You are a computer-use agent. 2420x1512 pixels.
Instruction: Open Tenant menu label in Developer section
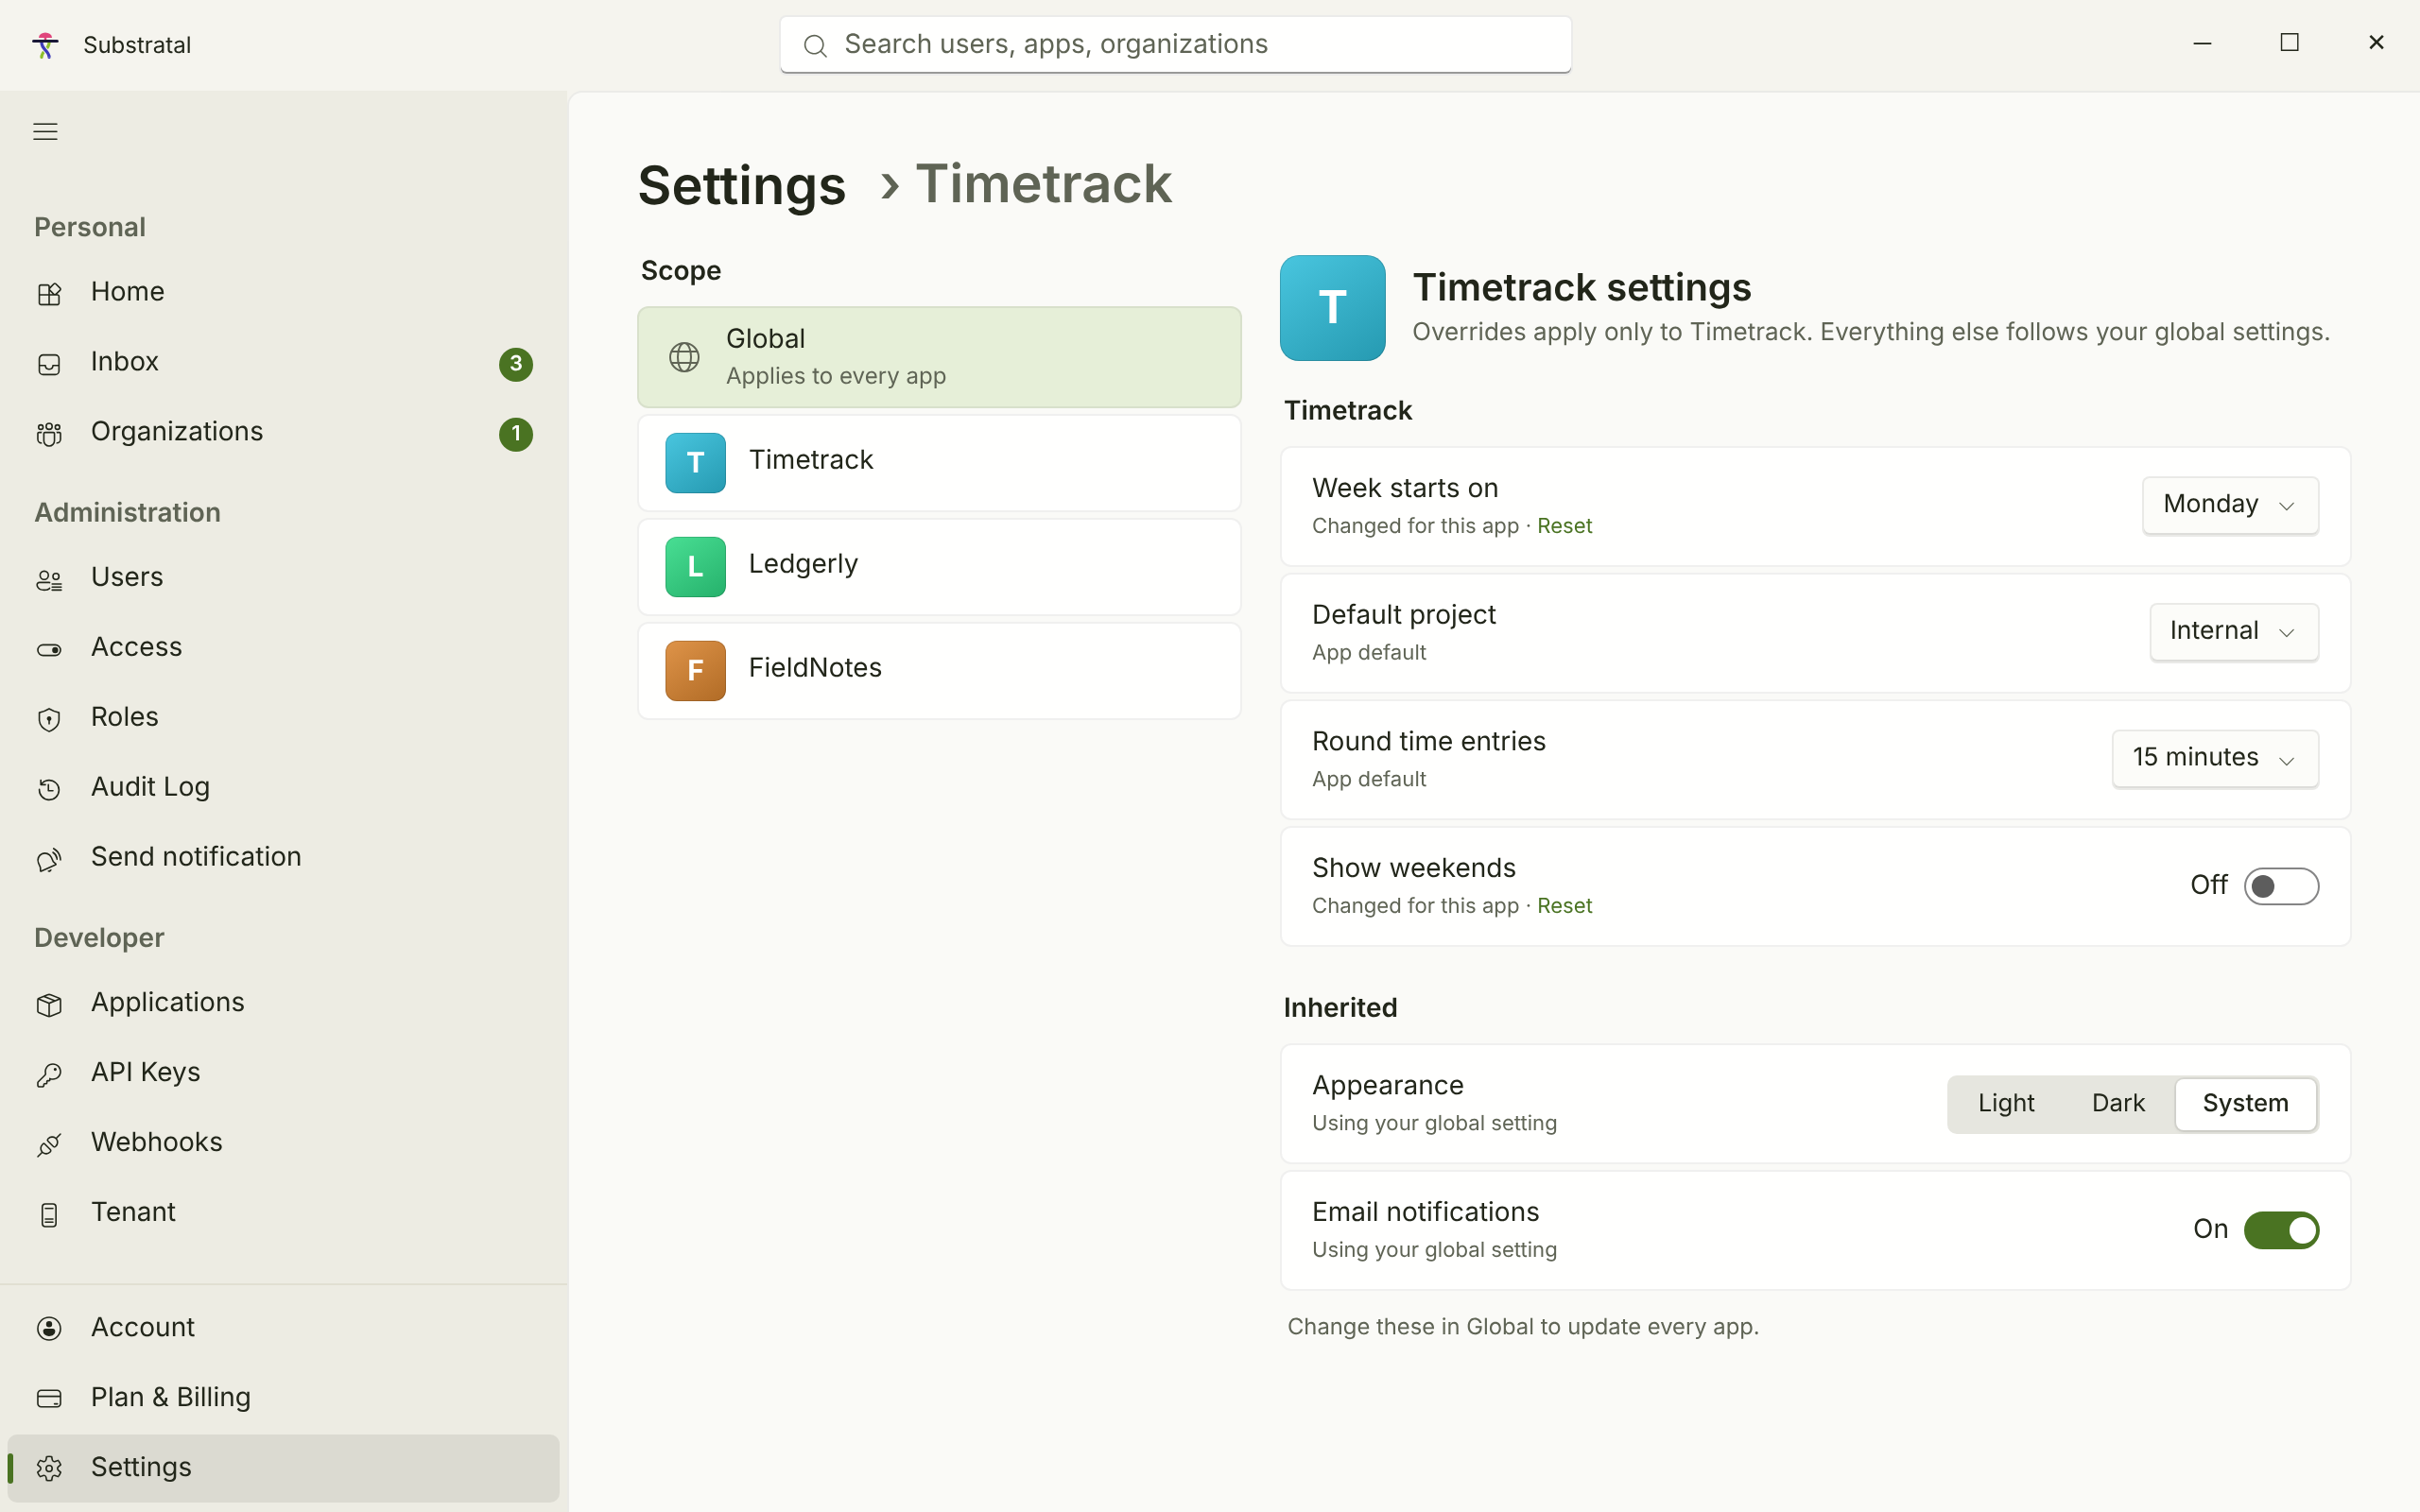(133, 1212)
